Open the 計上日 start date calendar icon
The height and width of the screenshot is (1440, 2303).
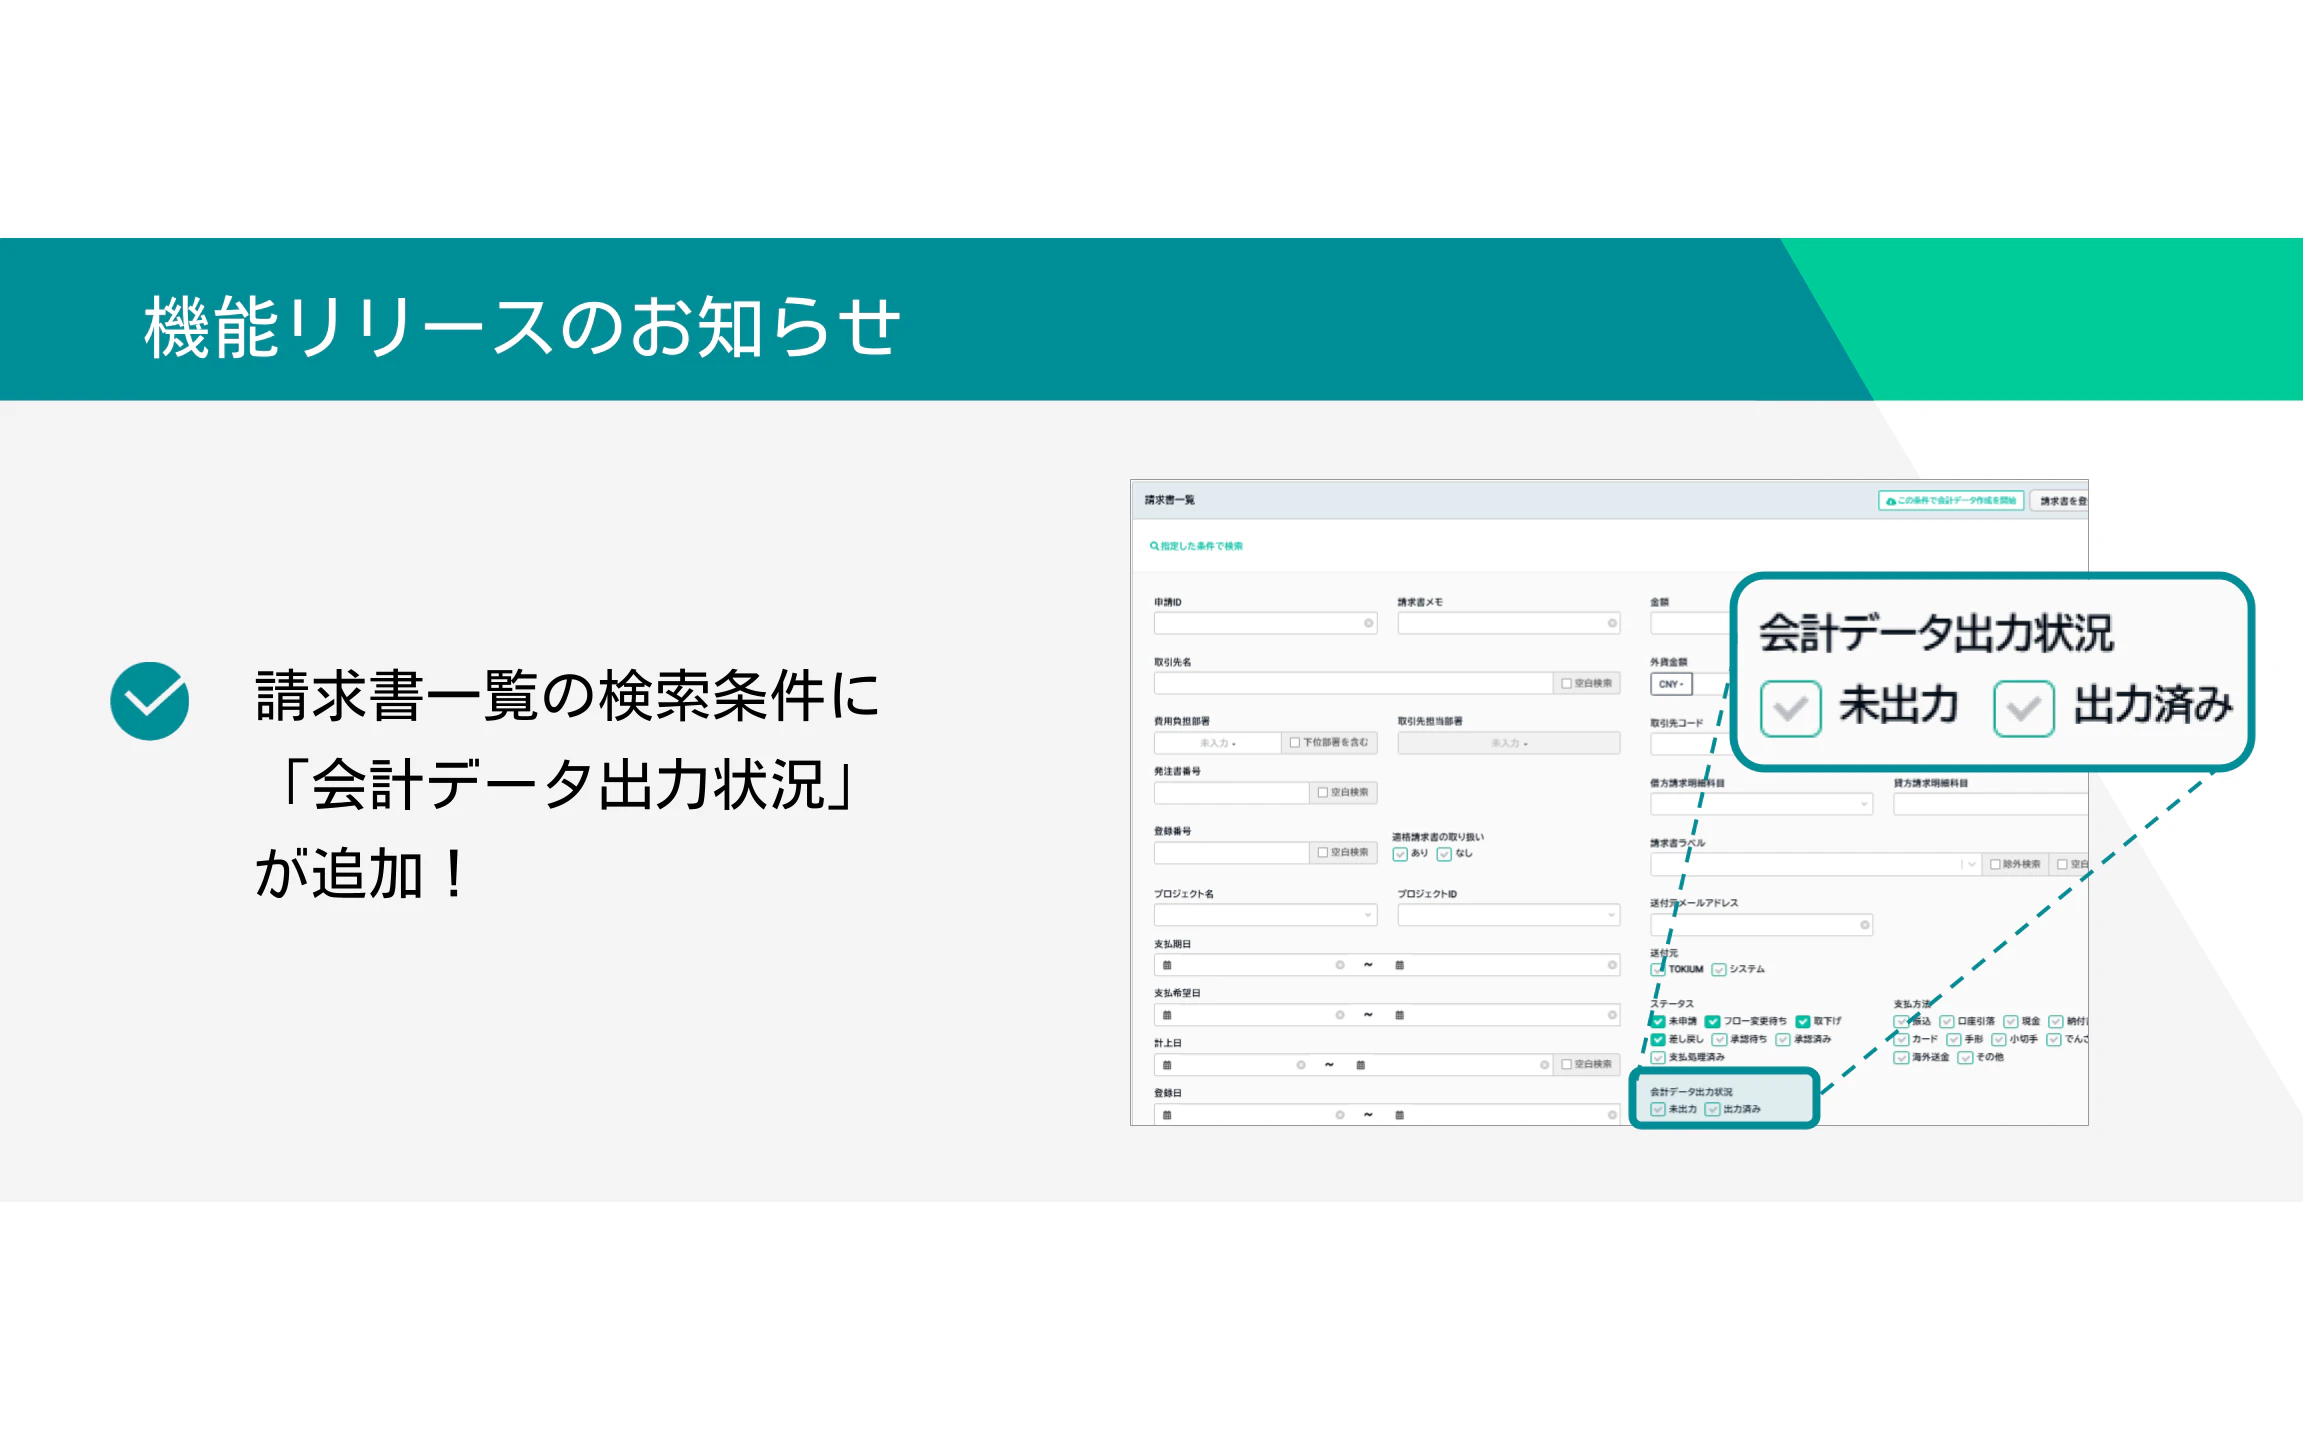pos(1167,1066)
